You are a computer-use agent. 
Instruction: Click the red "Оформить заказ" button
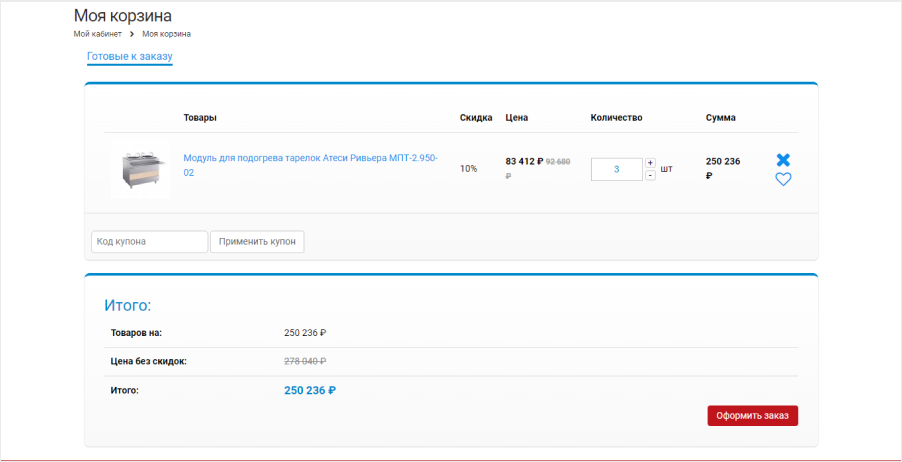click(752, 416)
